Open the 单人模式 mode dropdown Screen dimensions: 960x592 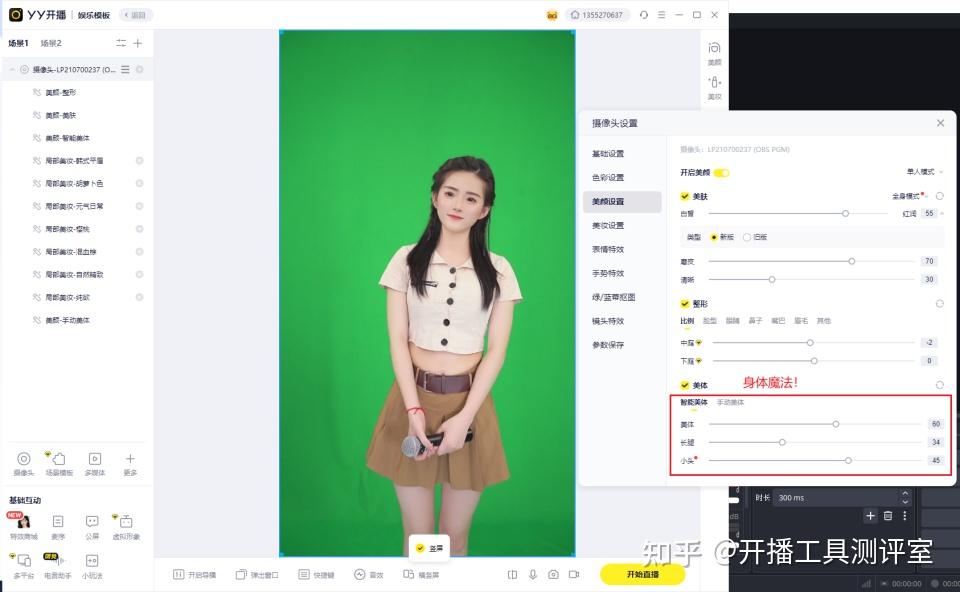tap(921, 172)
